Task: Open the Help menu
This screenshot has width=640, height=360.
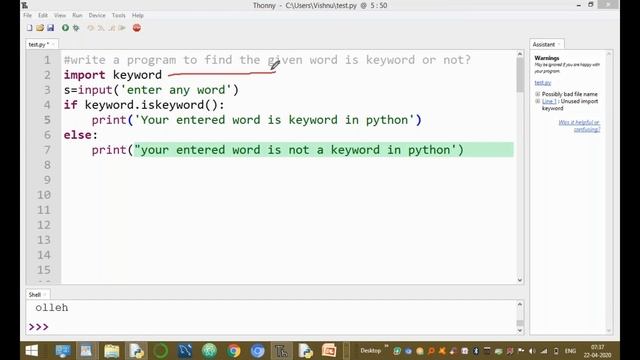Action: [138, 15]
